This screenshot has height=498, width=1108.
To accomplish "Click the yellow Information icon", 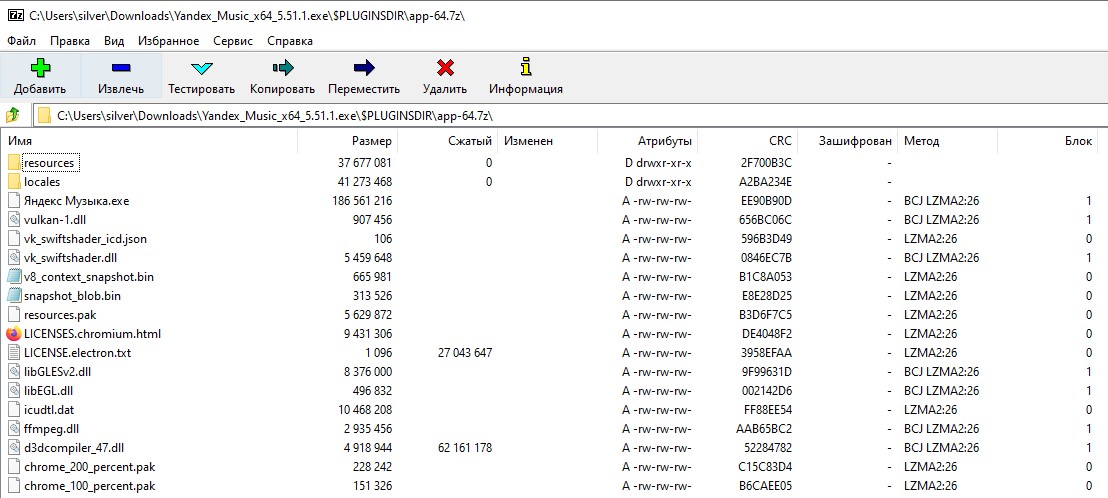I will (526, 67).
